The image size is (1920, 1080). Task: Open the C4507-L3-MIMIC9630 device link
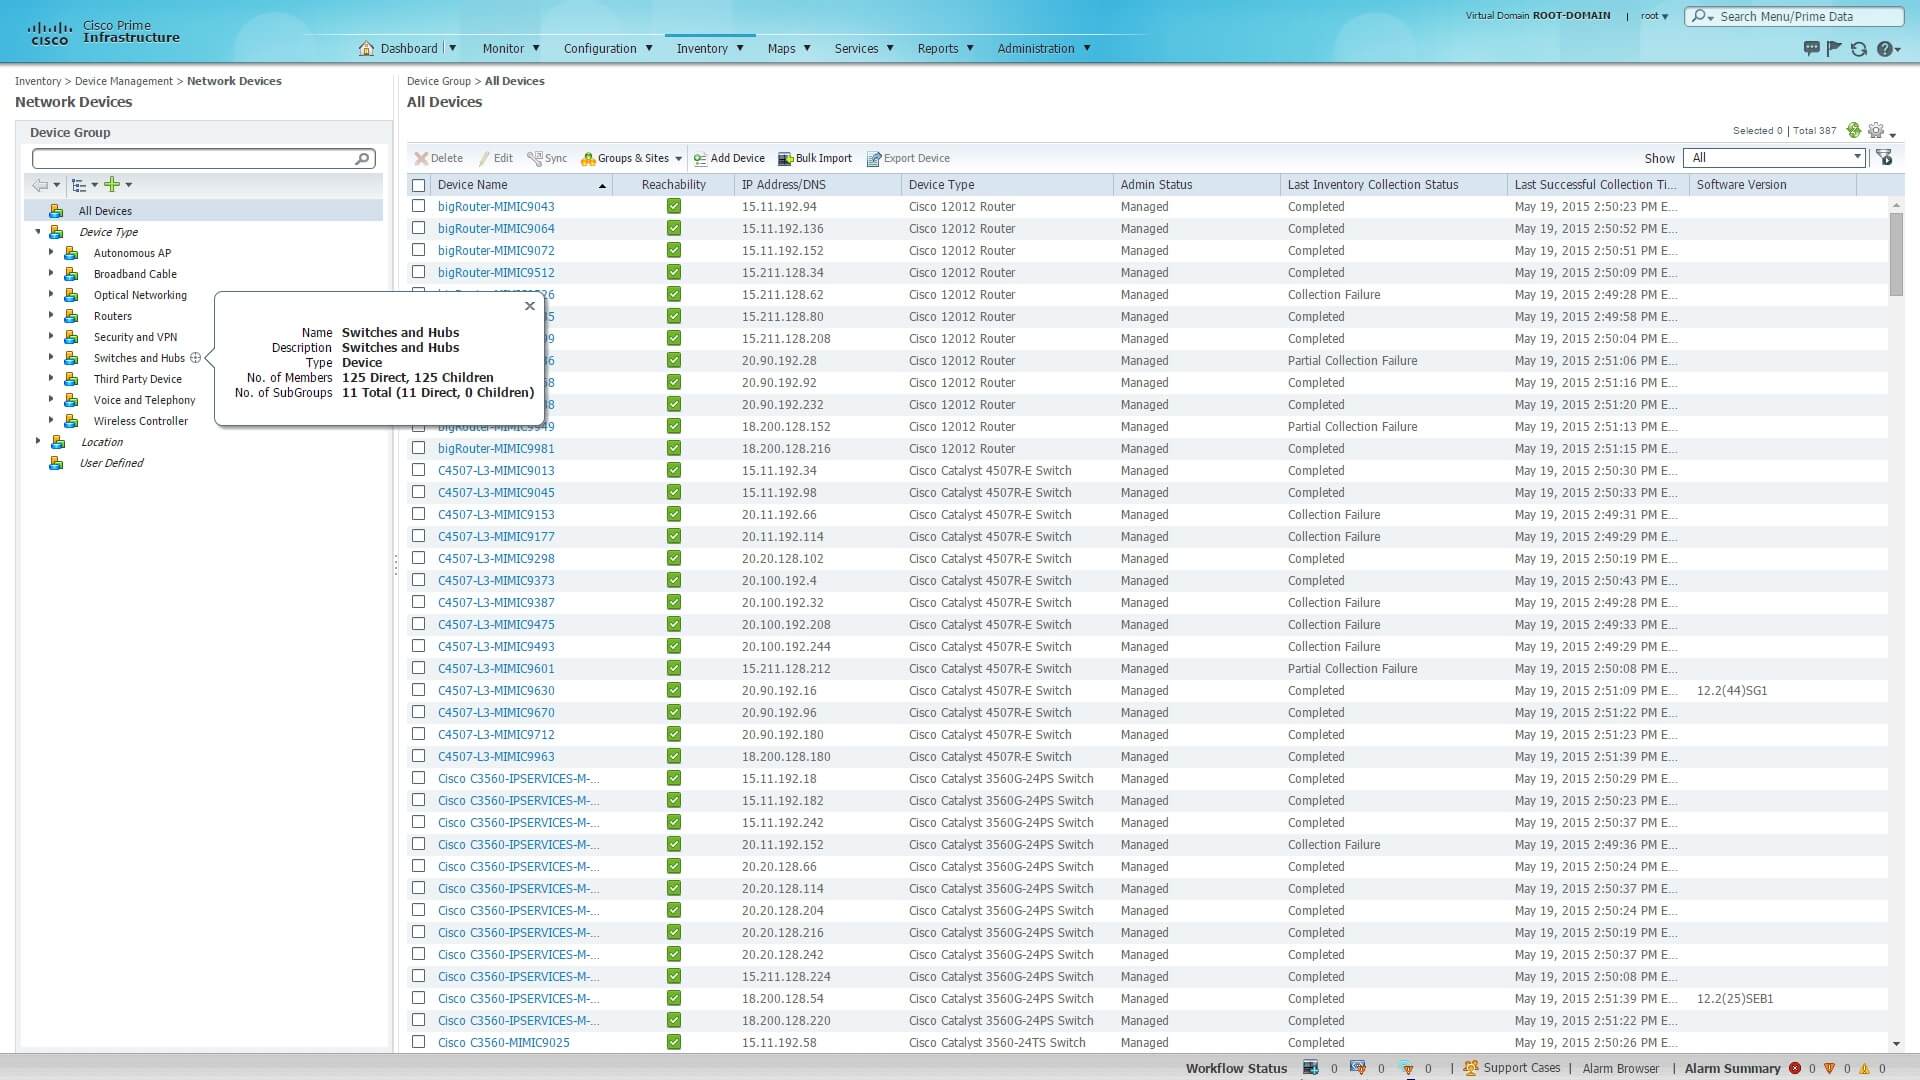[x=496, y=690]
